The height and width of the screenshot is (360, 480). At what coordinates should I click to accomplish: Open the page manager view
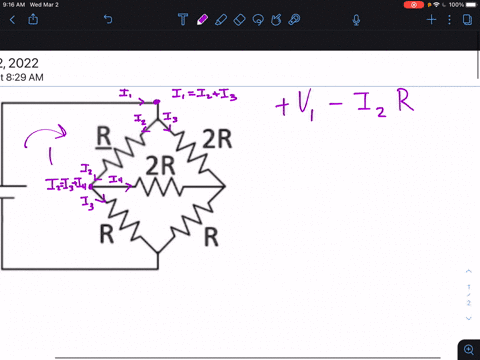(467, 20)
